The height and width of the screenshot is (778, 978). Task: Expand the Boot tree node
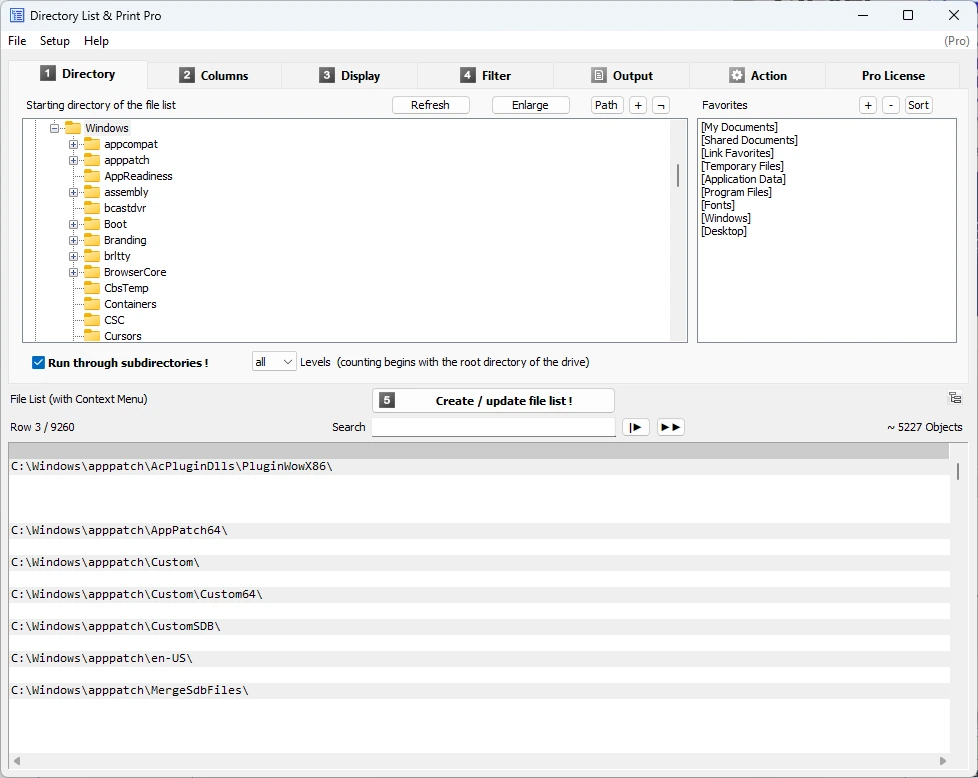(73, 224)
